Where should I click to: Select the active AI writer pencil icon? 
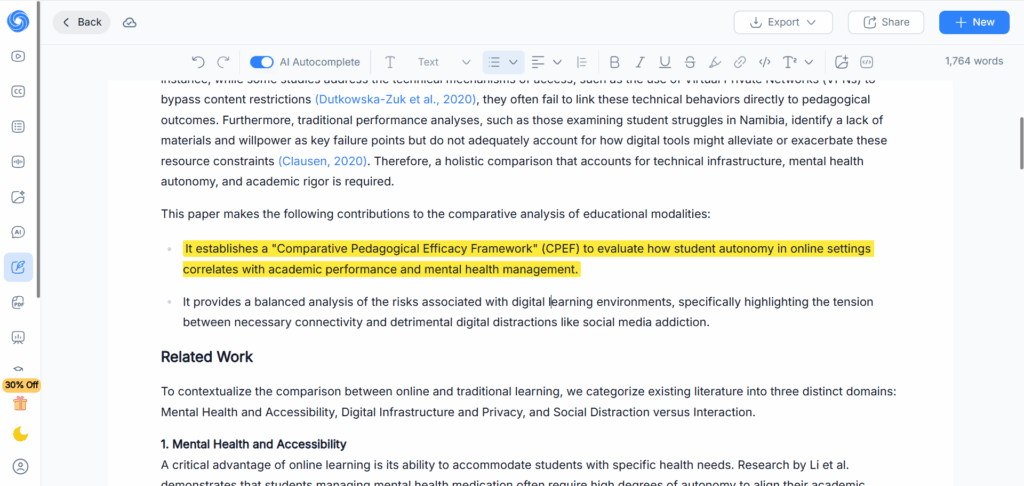tap(18, 267)
